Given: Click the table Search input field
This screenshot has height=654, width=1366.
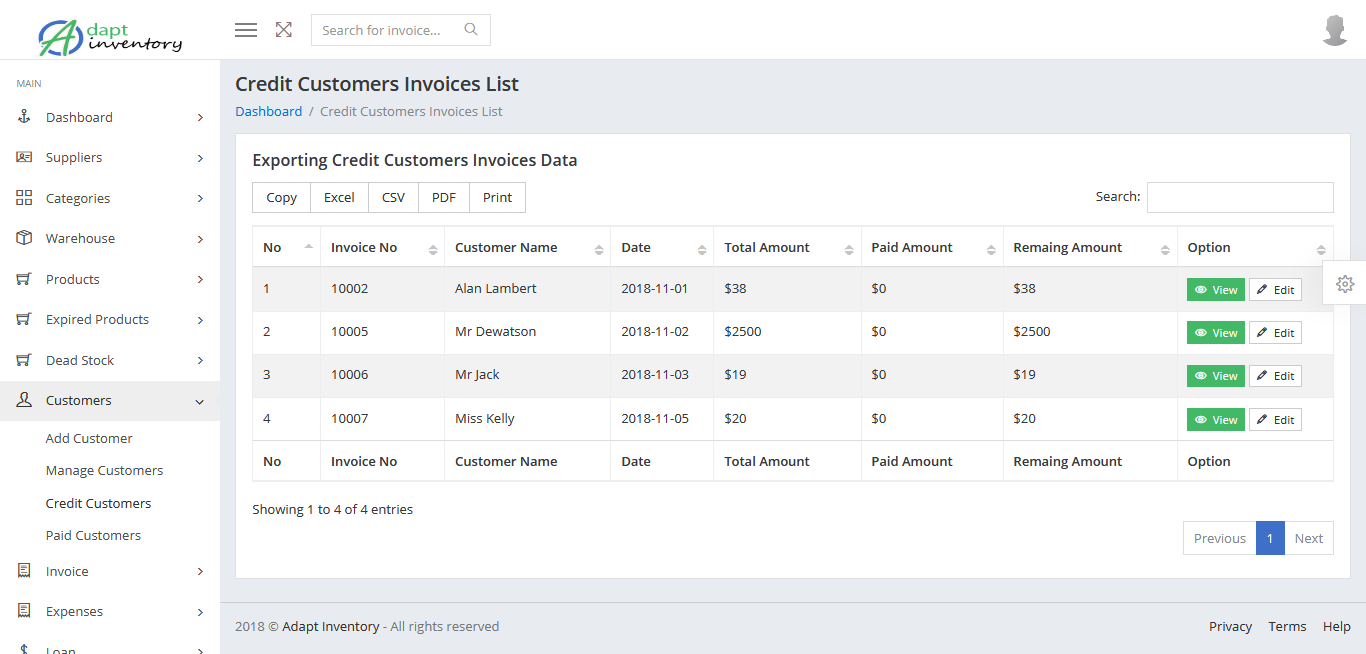Looking at the screenshot, I should [x=1239, y=198].
